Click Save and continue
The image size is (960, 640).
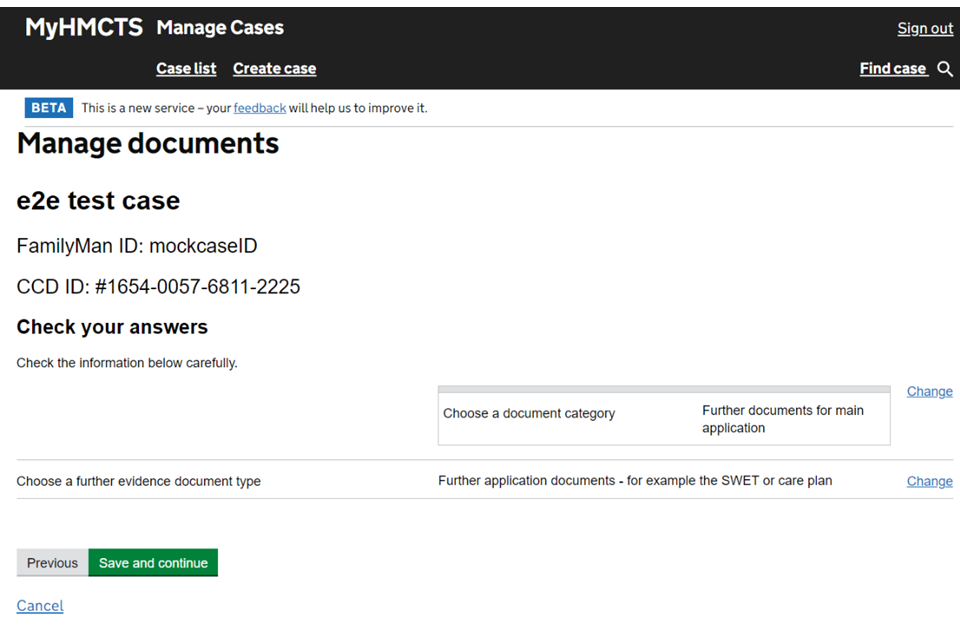point(153,562)
